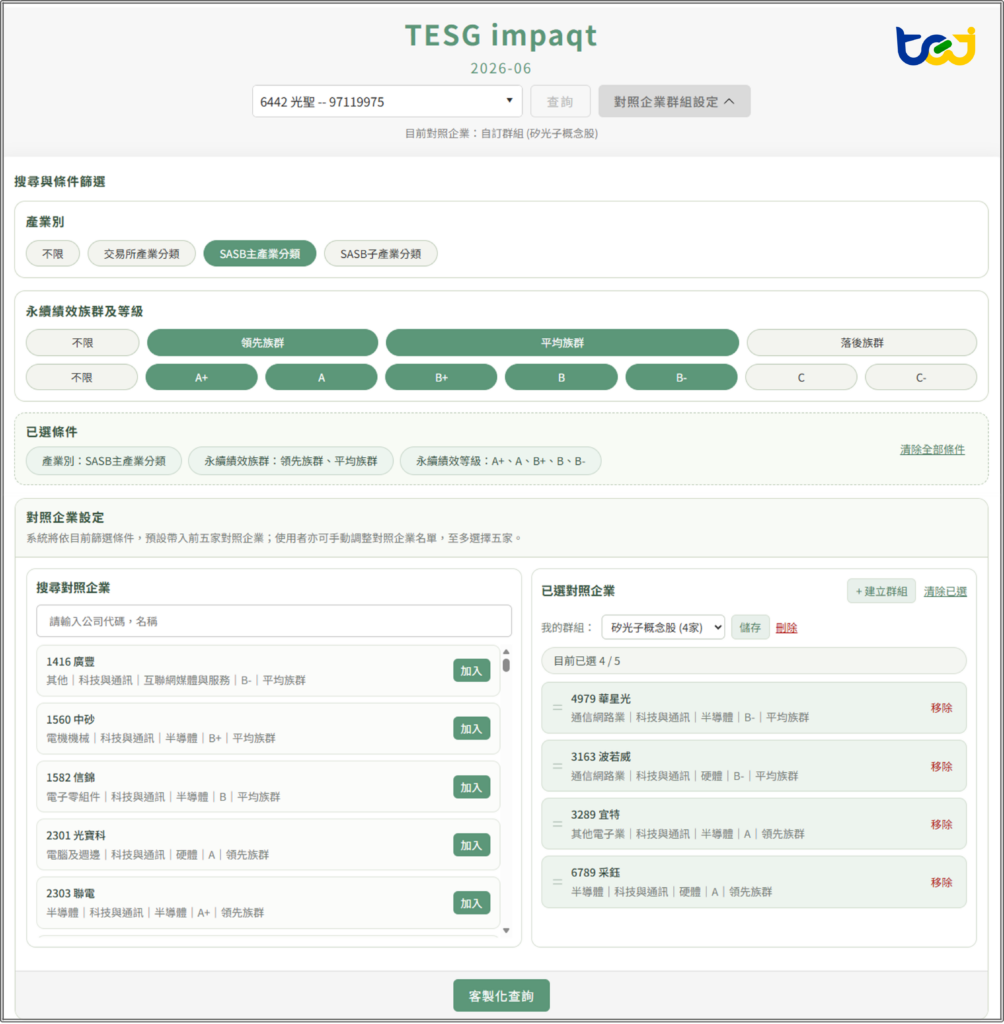Viewport: 1004px width, 1024px height.
Task: Toggle 平均族群 performance group
Action: pyautogui.click(x=562, y=342)
